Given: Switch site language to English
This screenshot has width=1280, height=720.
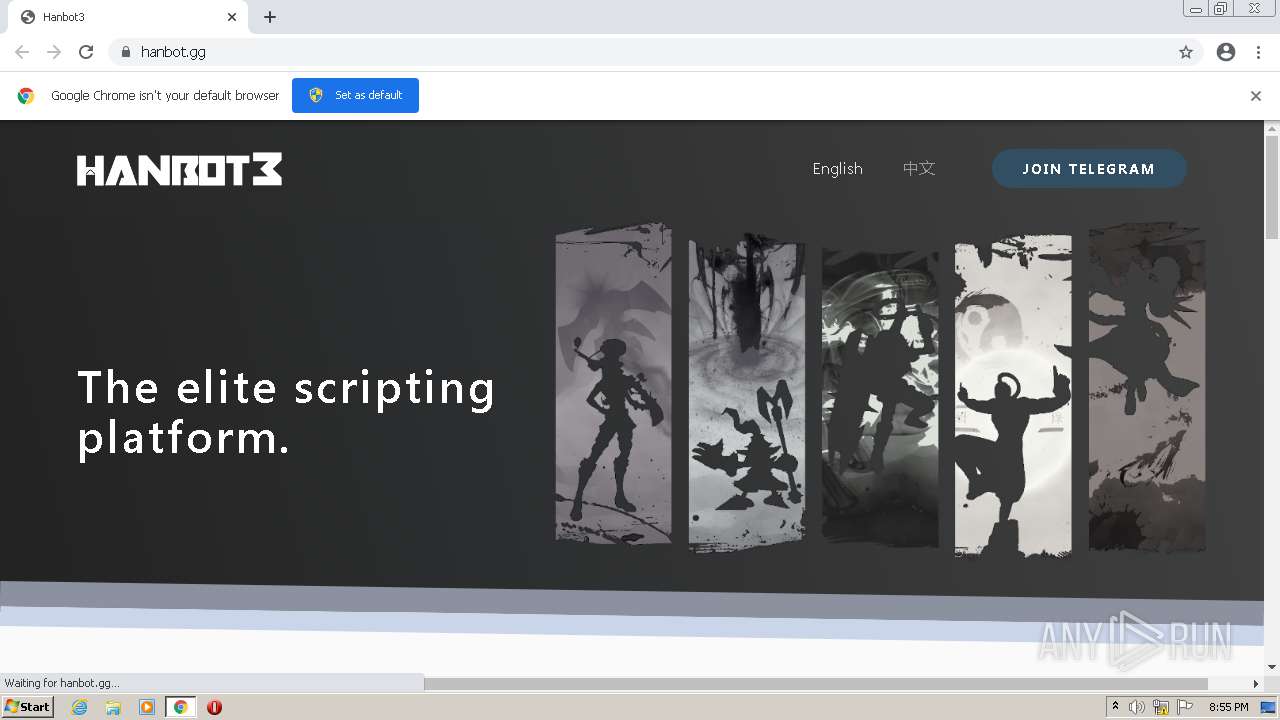Looking at the screenshot, I should 837,168.
